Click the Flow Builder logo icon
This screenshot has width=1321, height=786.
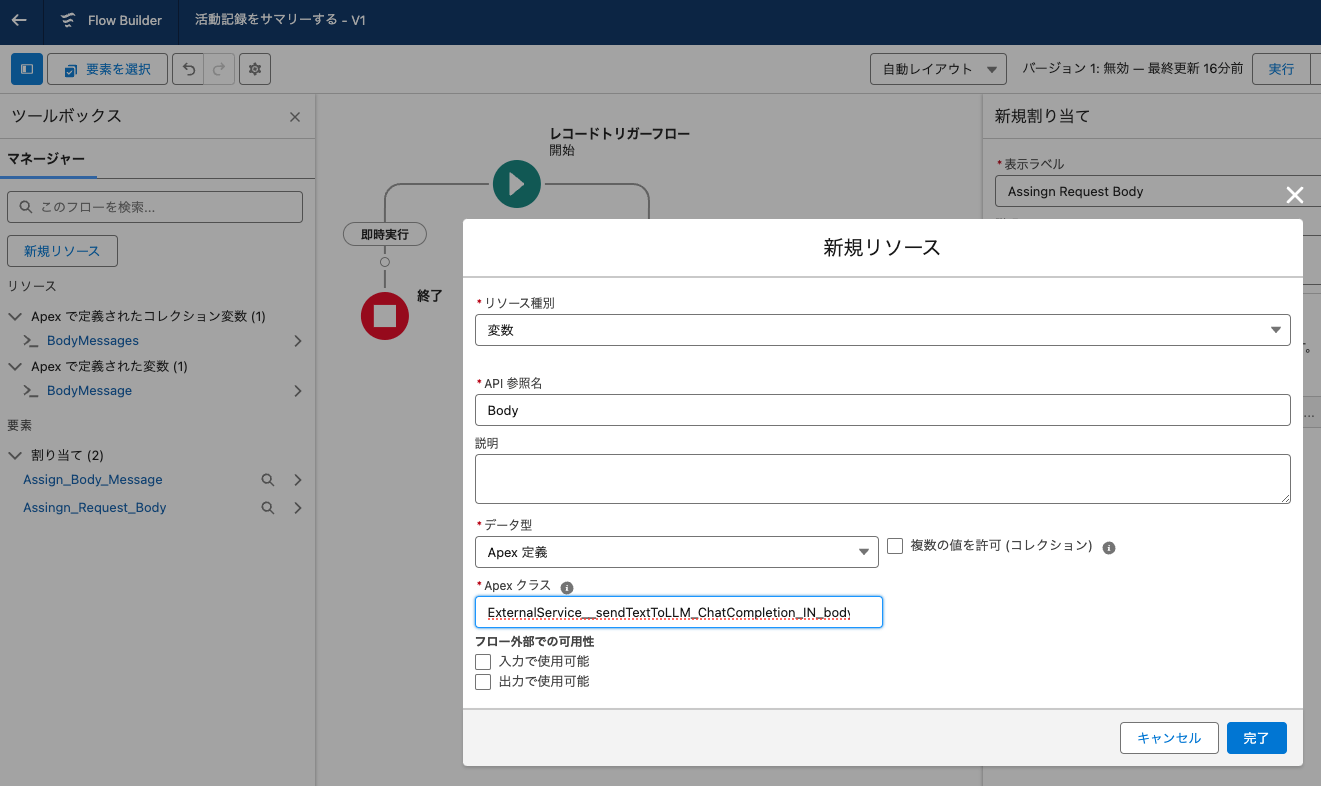pos(68,20)
